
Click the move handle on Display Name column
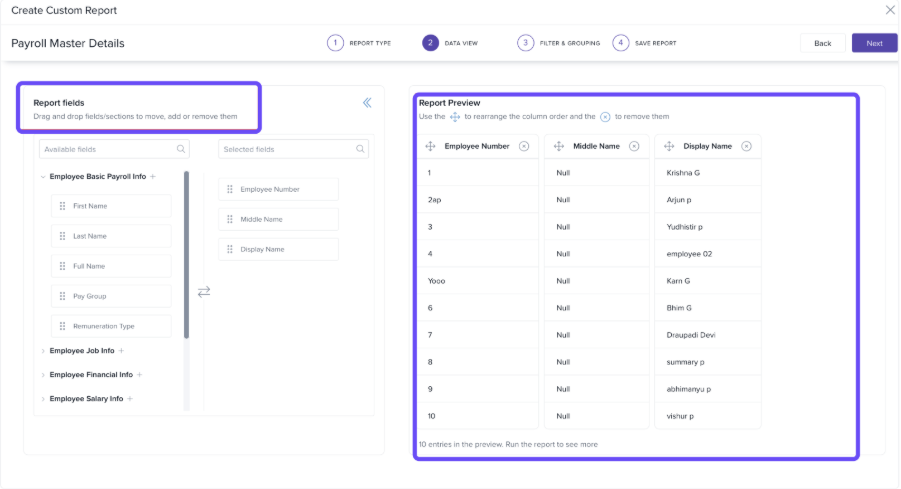click(x=668, y=146)
